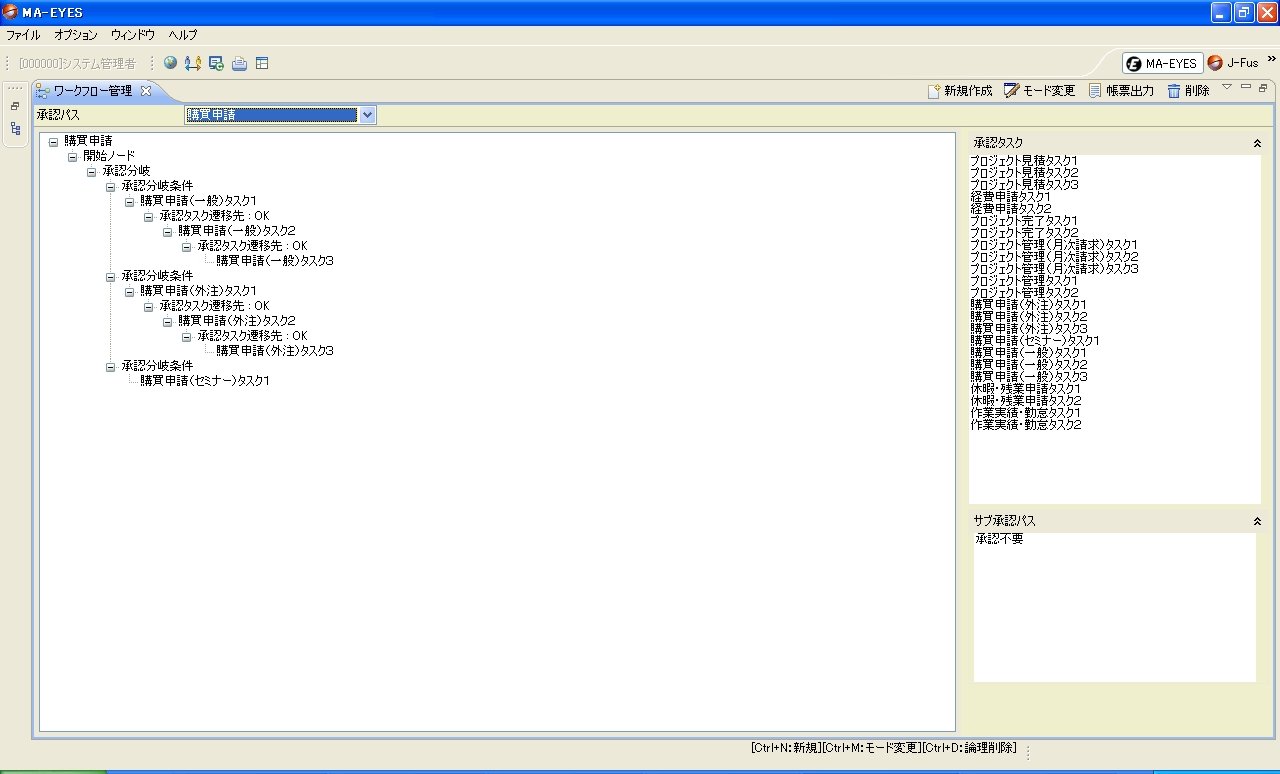Collapse the 承認分岐 tree node
This screenshot has width=1280, height=774.
tap(92, 172)
